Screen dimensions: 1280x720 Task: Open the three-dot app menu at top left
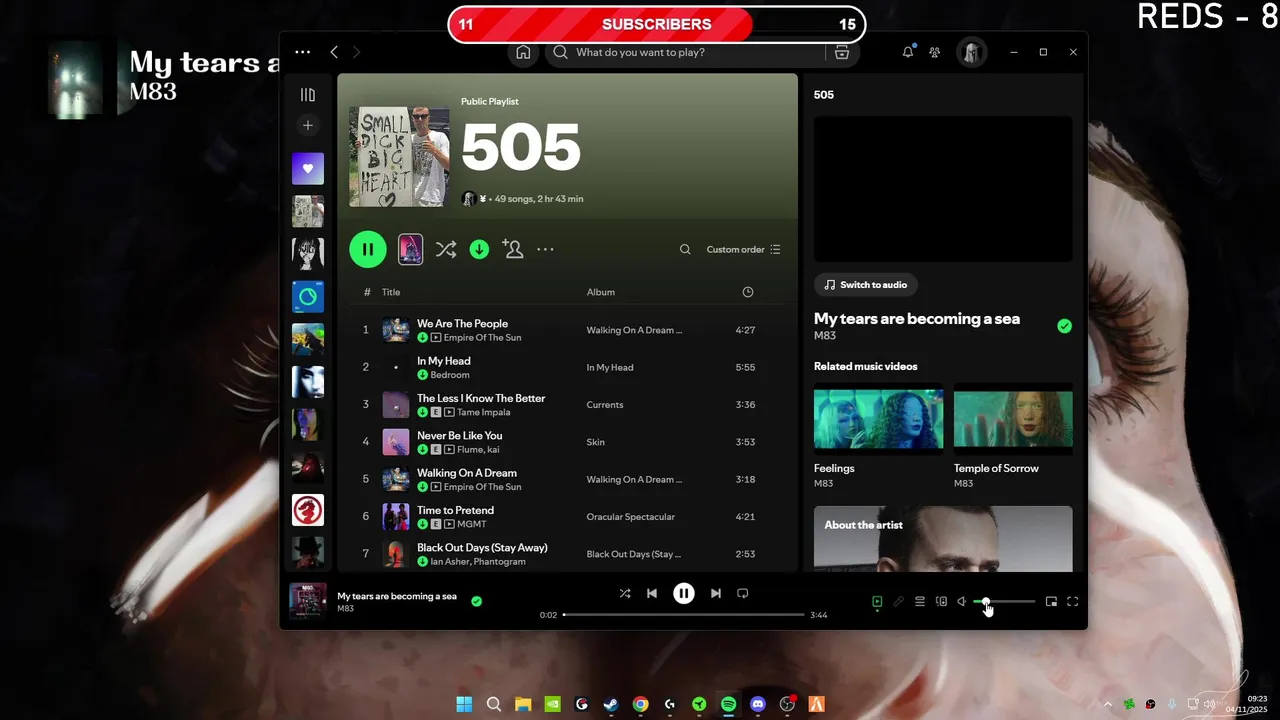click(x=303, y=52)
